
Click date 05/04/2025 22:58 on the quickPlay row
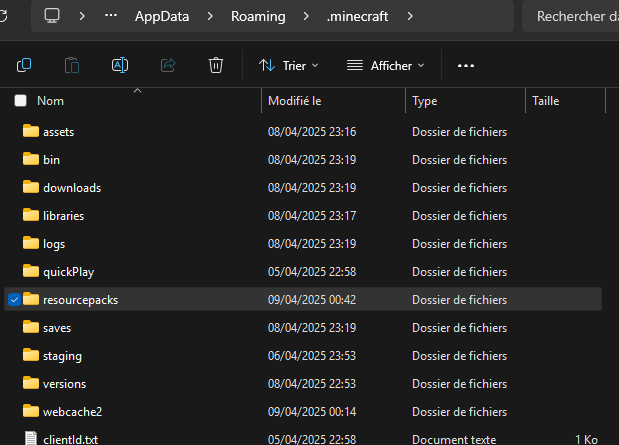click(312, 272)
